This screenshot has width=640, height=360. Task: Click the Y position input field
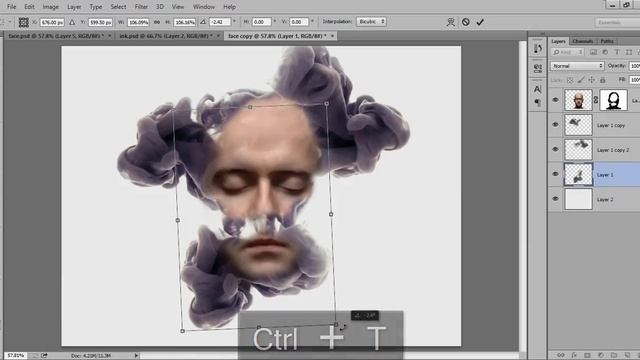[100, 22]
